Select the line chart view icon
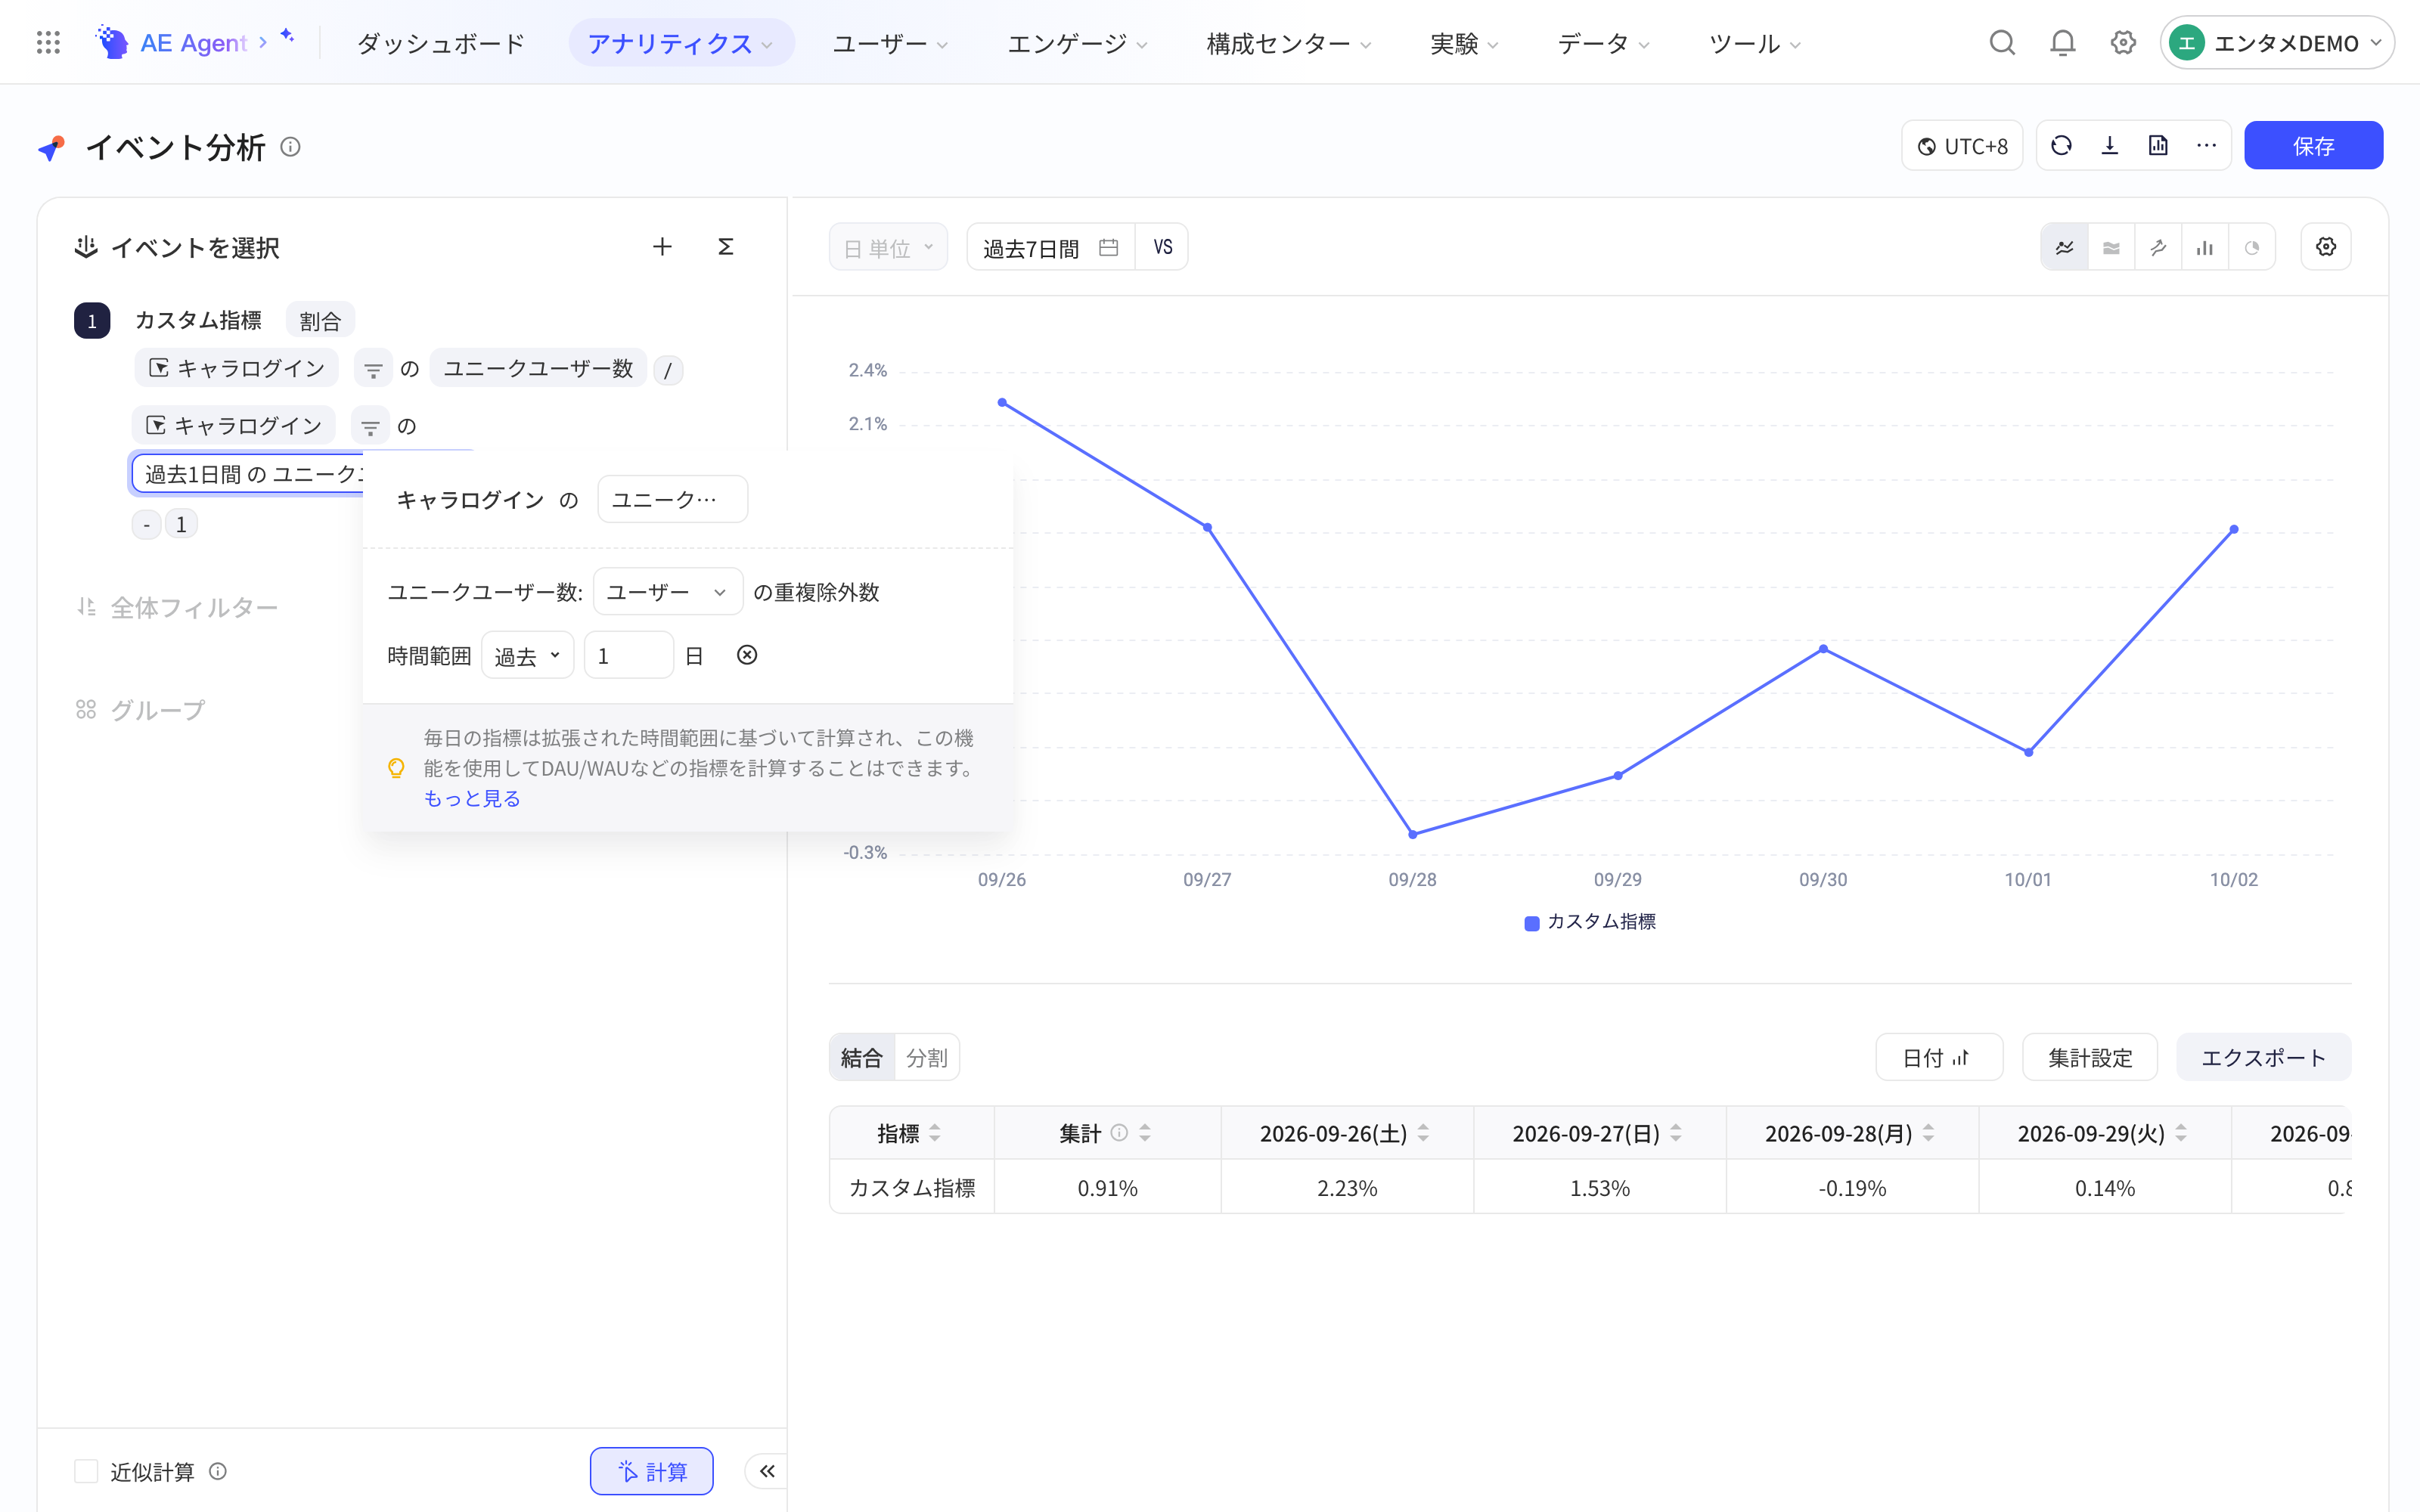The image size is (2420, 1512). point(2064,247)
